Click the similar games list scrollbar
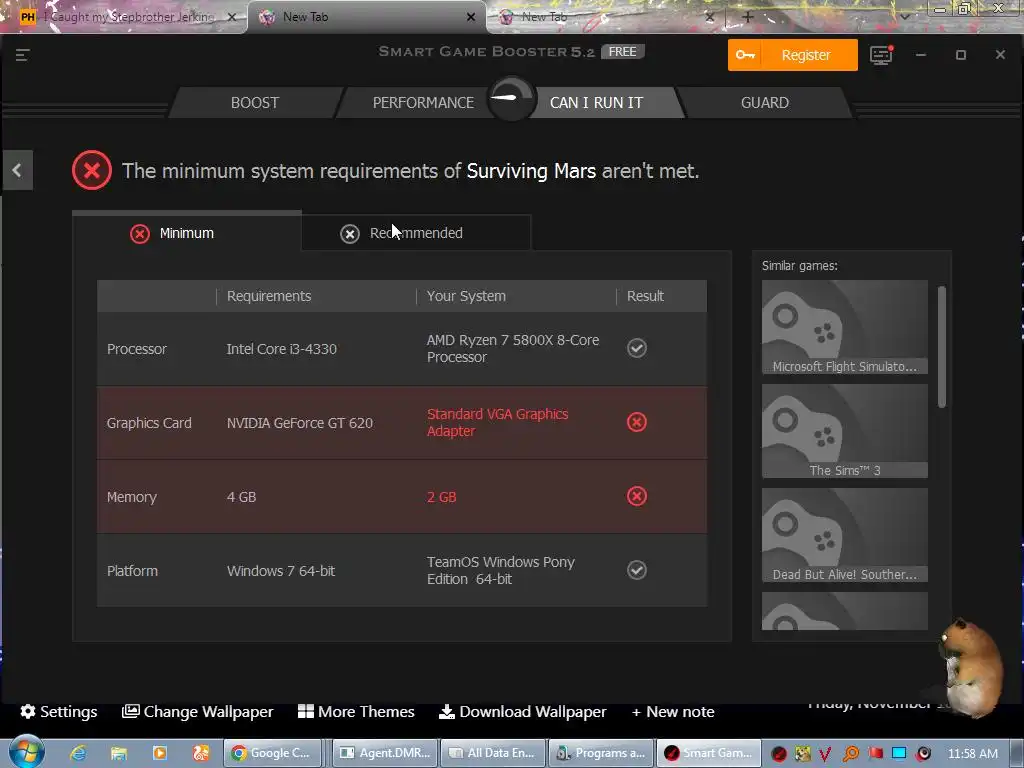 coord(942,347)
